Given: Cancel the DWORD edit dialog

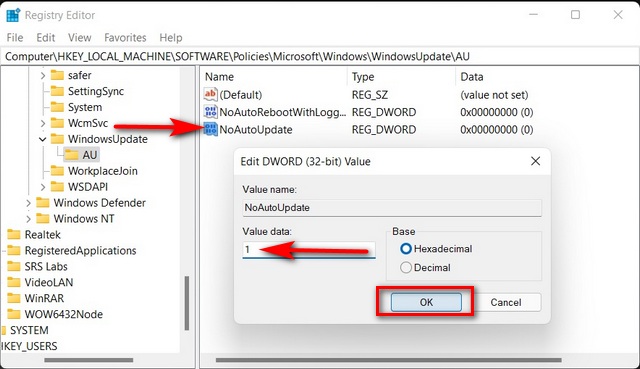Looking at the screenshot, I should coord(506,302).
